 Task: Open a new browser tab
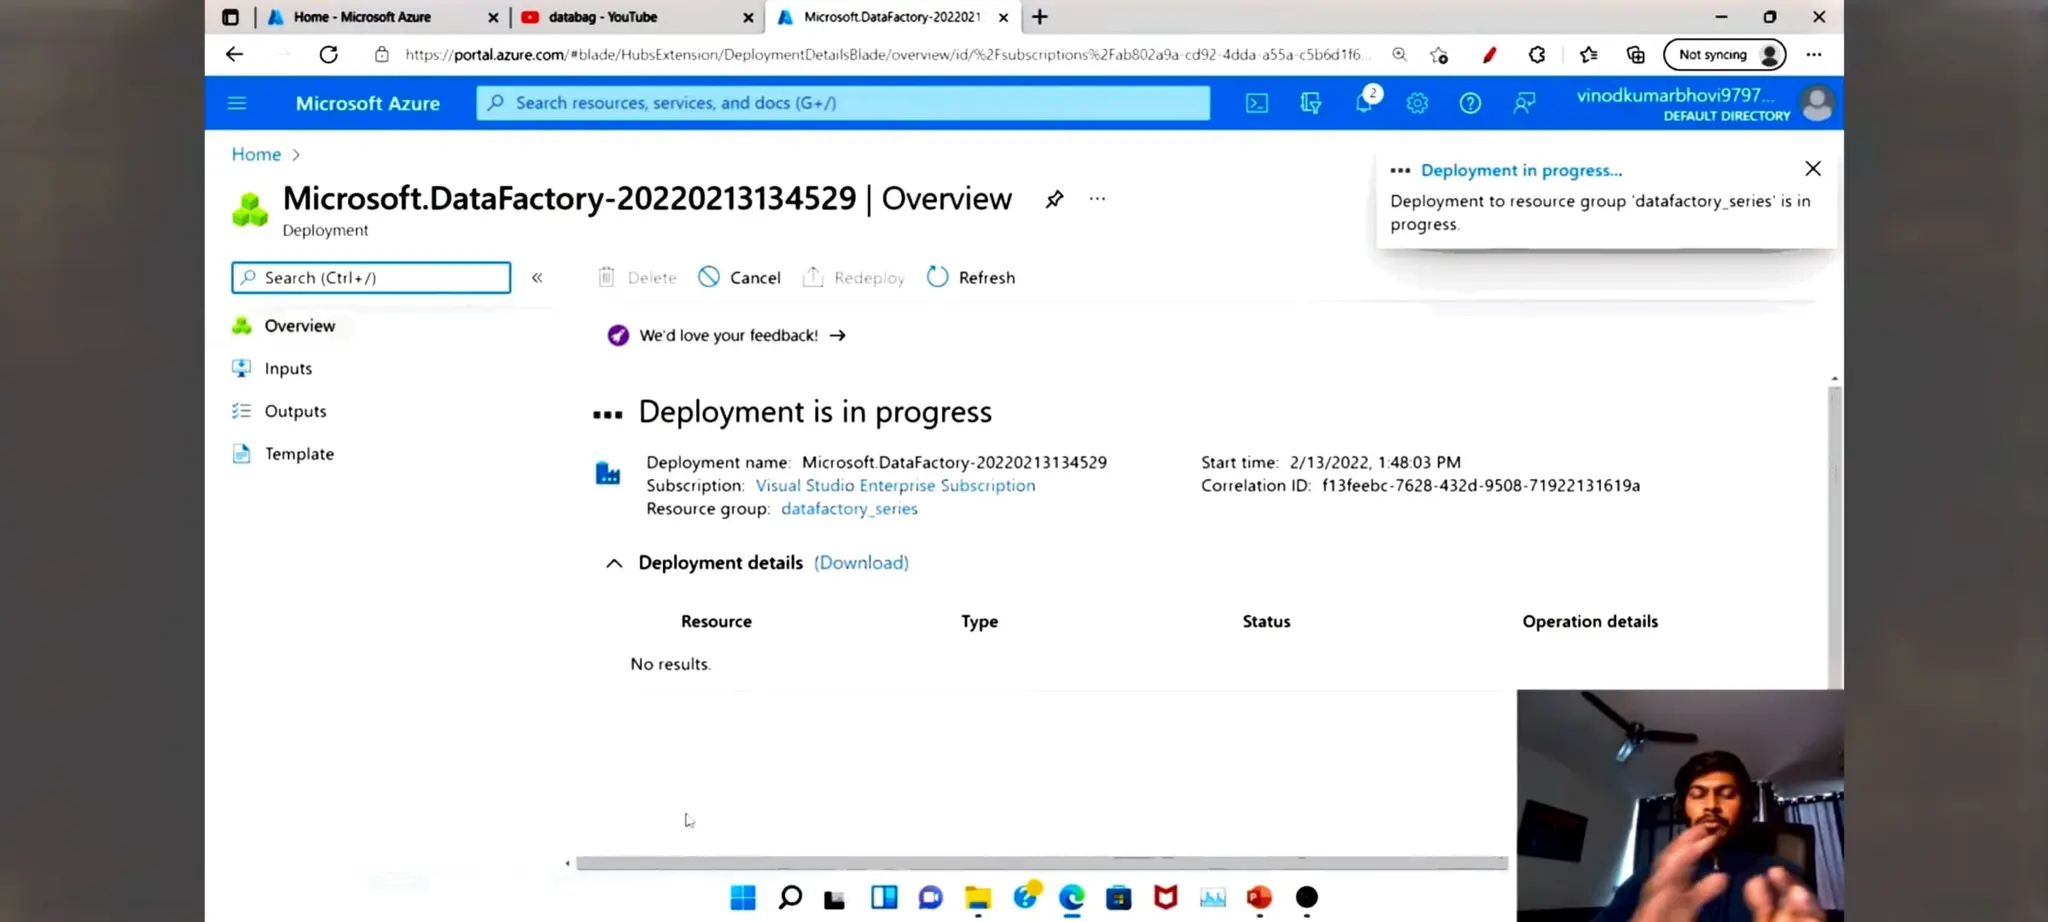1040,17
